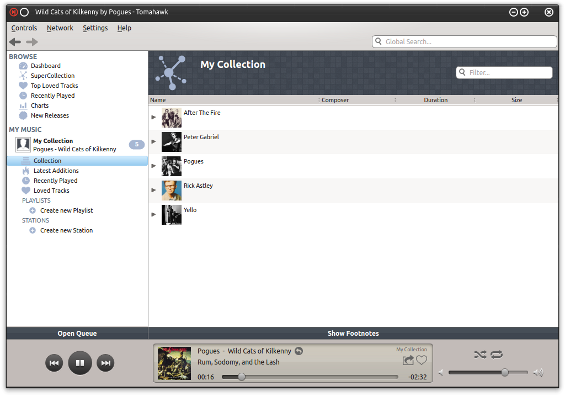The width and height of the screenshot is (565, 396).
Task: Click the Show Footnotes bar
Action: pyautogui.click(x=353, y=333)
